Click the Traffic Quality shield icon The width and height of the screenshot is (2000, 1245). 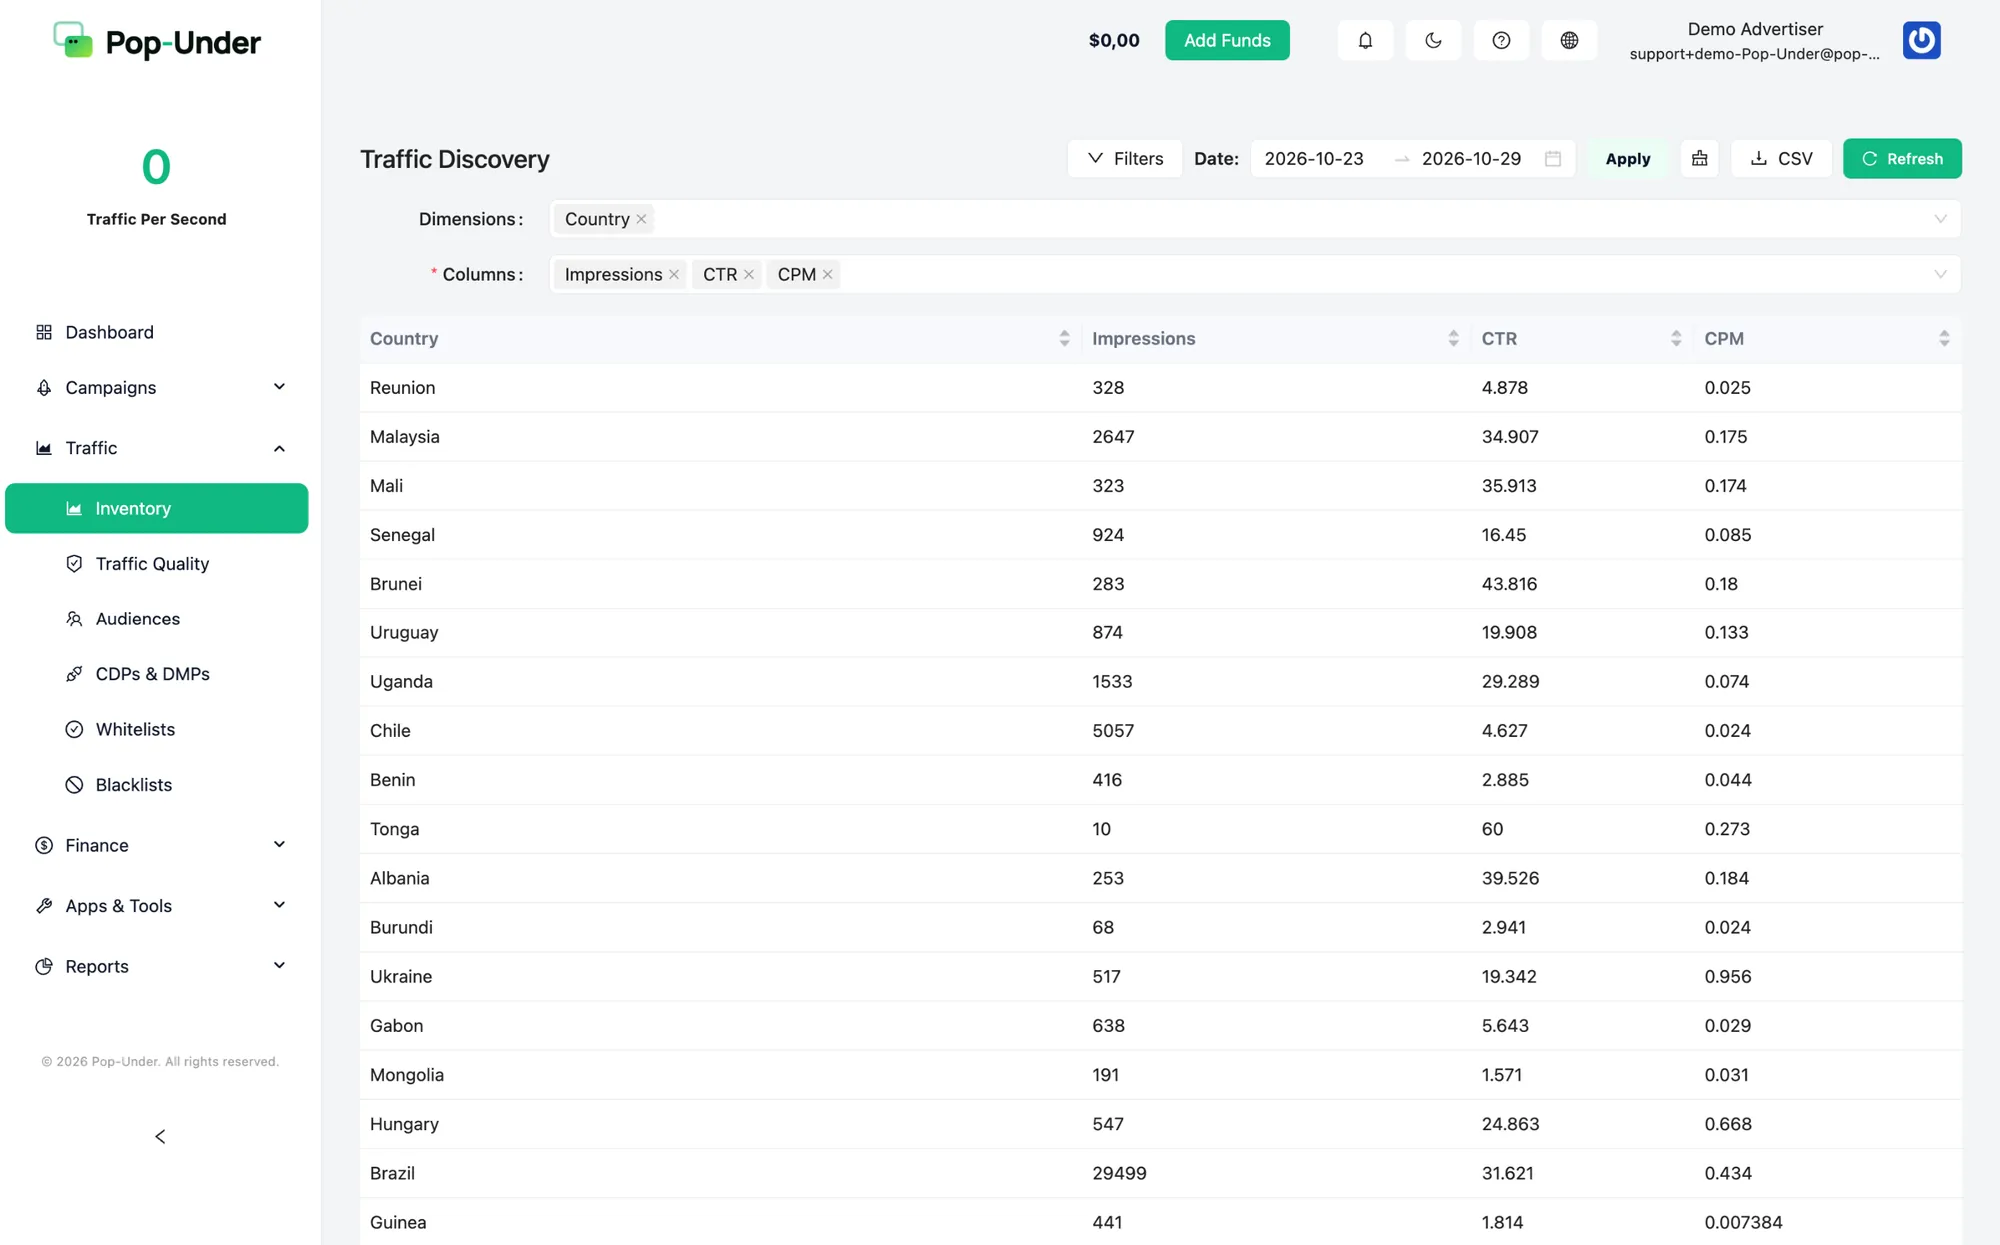tap(74, 564)
